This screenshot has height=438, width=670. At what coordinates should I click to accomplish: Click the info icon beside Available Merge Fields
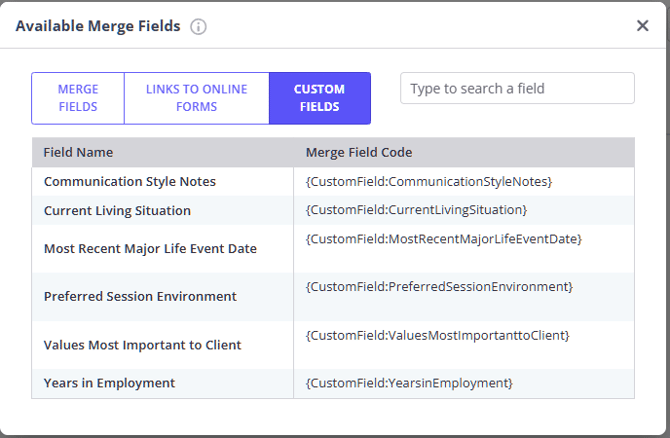pos(198,27)
